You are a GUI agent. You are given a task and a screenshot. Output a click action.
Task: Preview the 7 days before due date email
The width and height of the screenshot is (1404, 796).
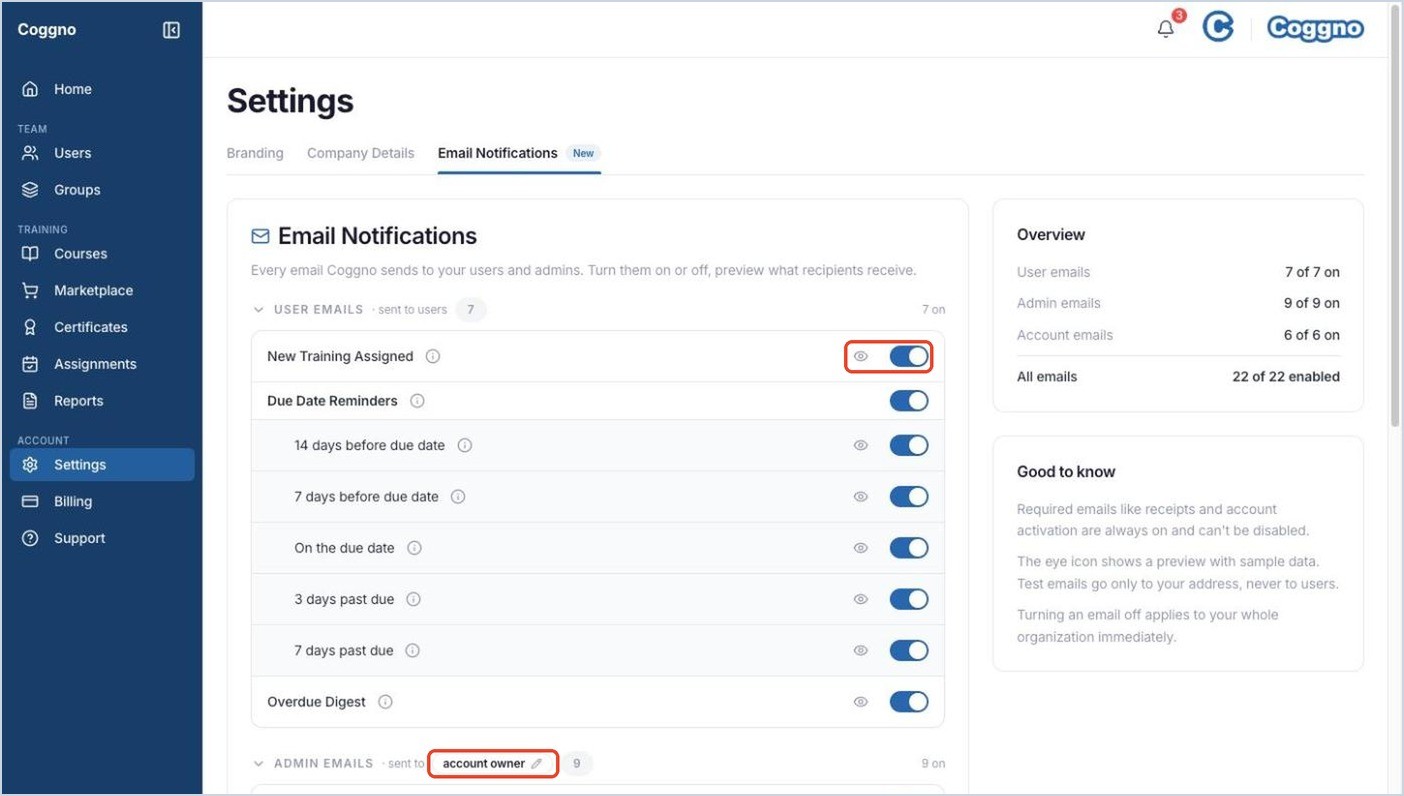coord(860,496)
